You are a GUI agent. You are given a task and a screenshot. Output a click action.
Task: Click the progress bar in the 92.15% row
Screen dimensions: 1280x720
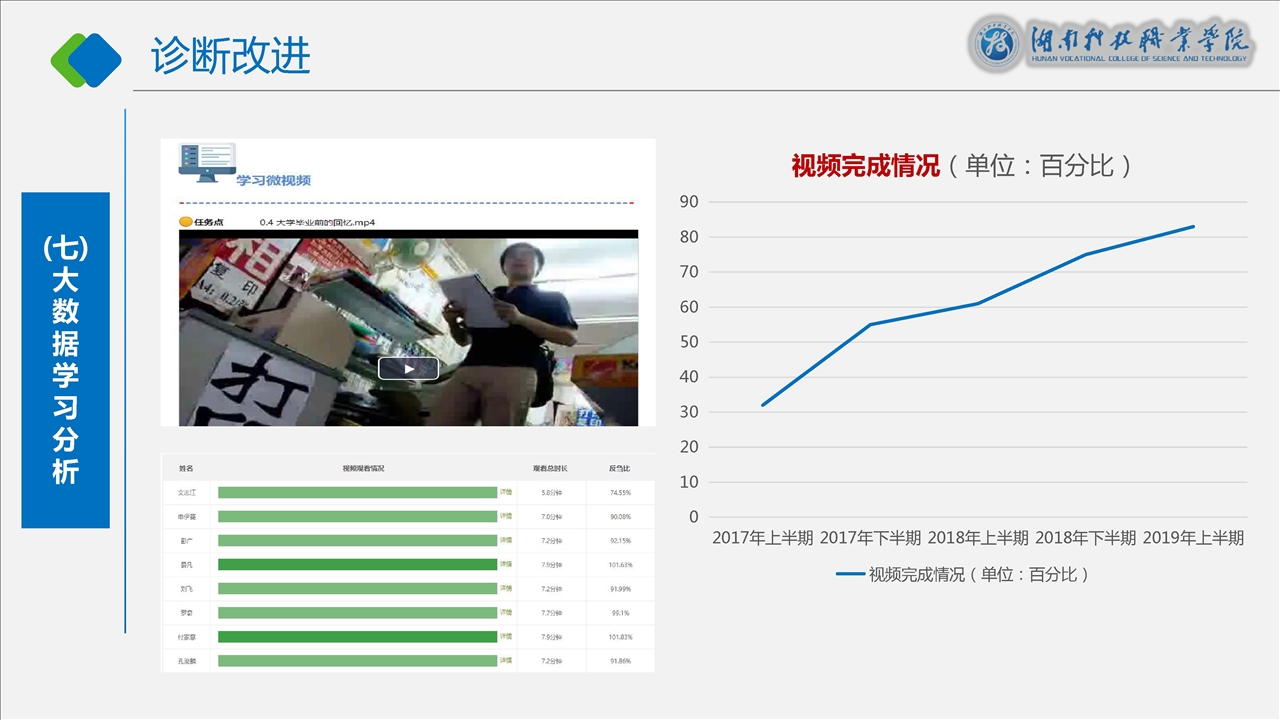point(357,540)
